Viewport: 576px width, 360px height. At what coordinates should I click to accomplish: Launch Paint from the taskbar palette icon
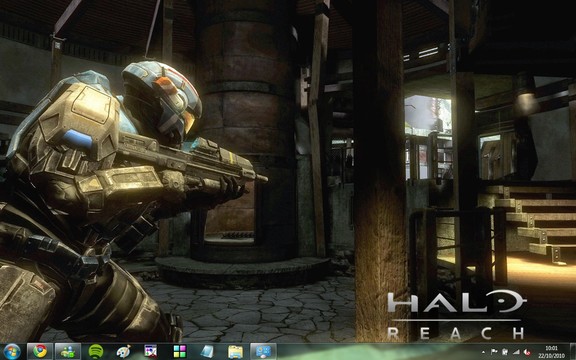click(123, 352)
